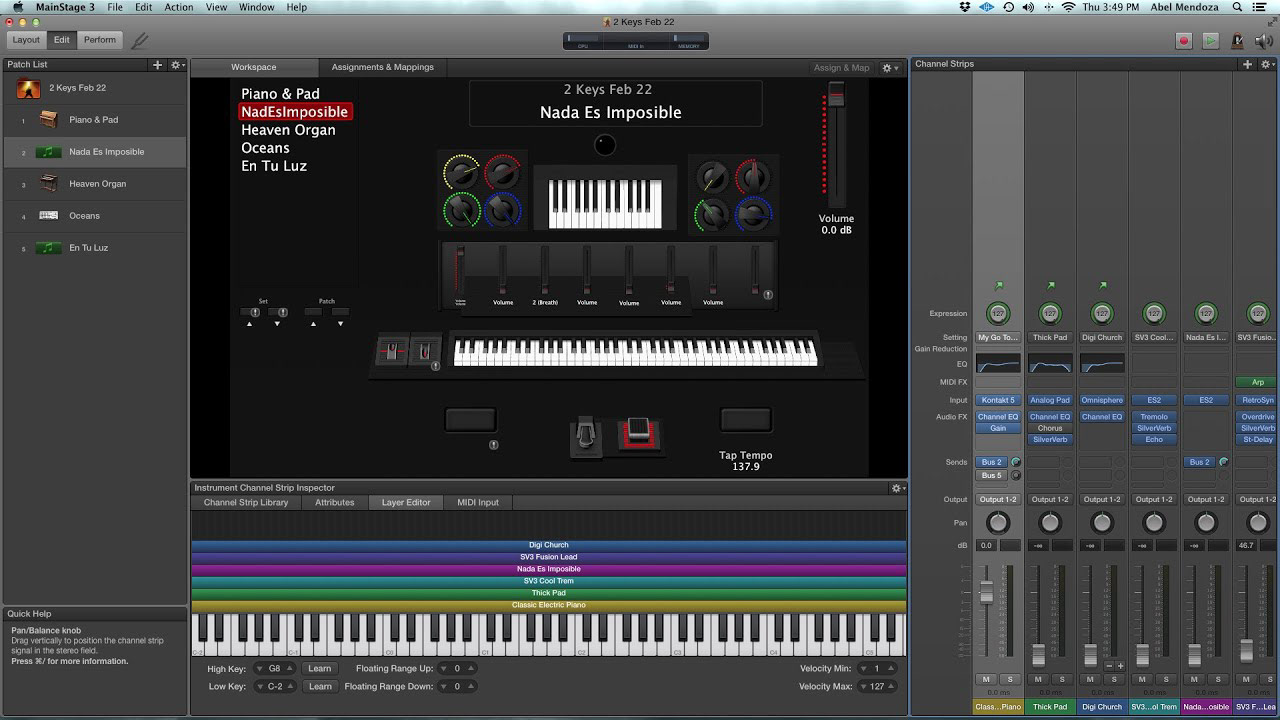Image resolution: width=1280 pixels, height=720 pixels.
Task: Mute the SV3 Cool Trem channel strip
Action: coord(1142,679)
